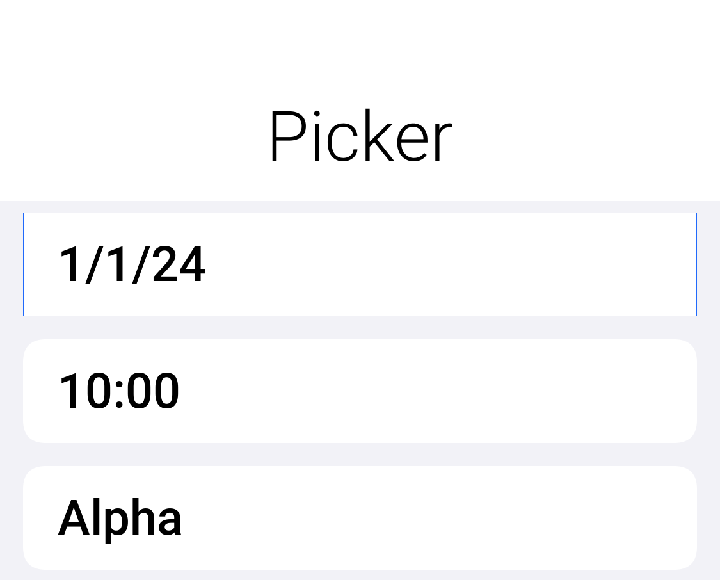Choose a new date from the 1/1/24 field
The height and width of the screenshot is (580, 720).
[360, 265]
